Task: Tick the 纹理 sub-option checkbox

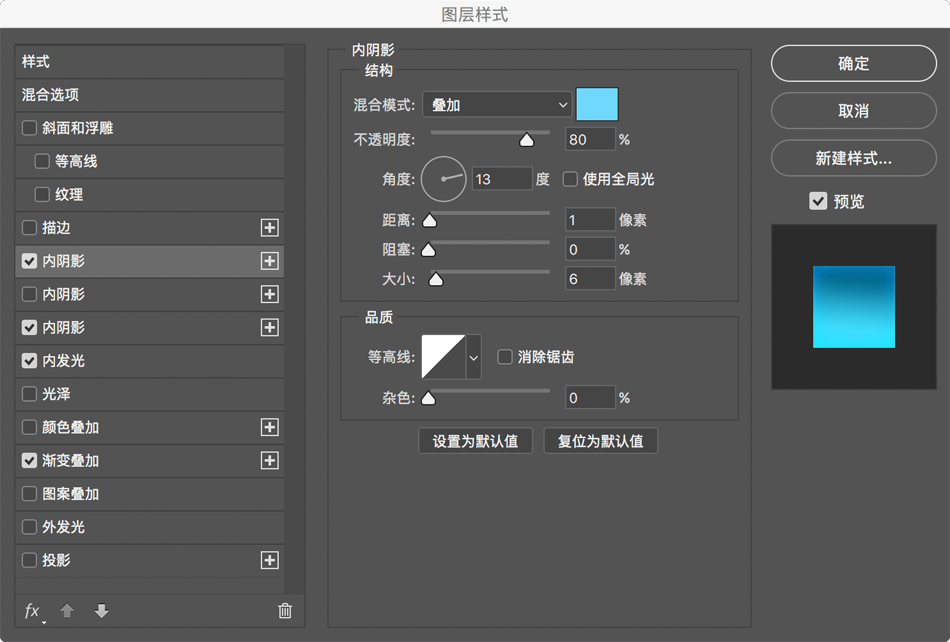Action: pyautogui.click(x=42, y=194)
